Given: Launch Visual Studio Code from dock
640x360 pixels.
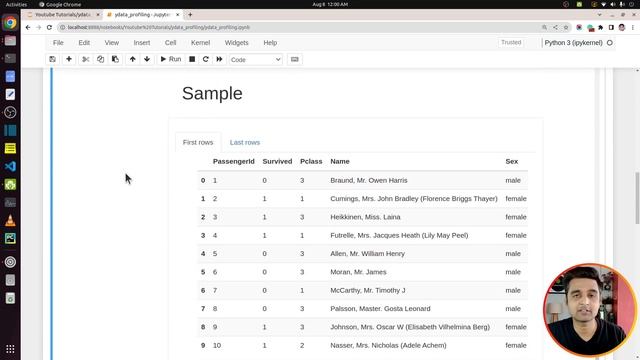Looking at the screenshot, I should pos(10,166).
